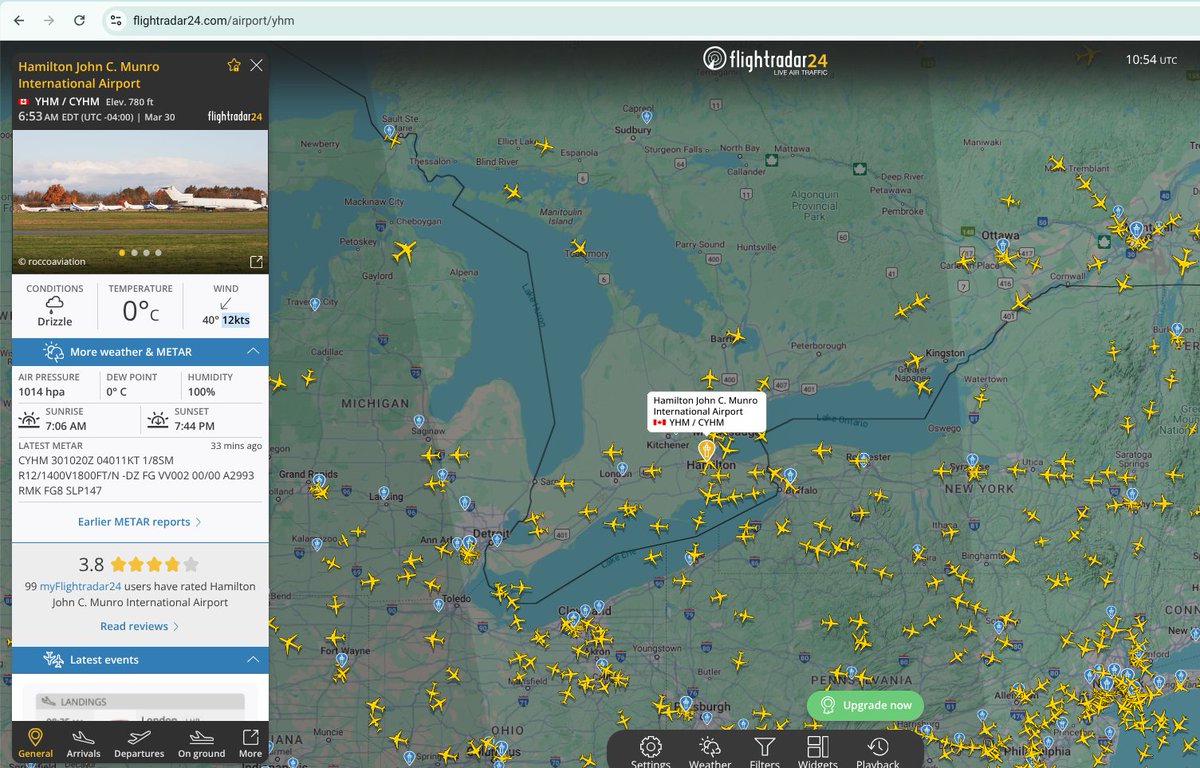The width and height of the screenshot is (1200, 768).
Task: Open the Widgets tool
Action: point(818,752)
